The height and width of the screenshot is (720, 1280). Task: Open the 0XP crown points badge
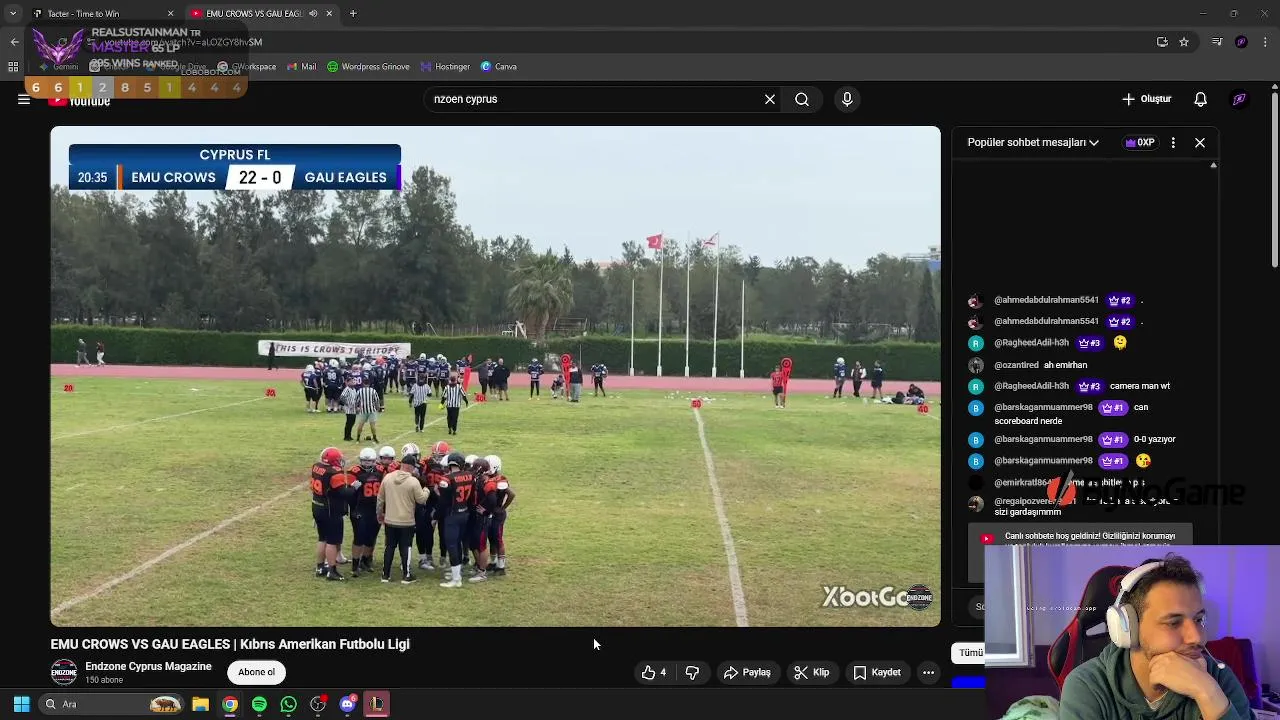pyautogui.click(x=1139, y=143)
